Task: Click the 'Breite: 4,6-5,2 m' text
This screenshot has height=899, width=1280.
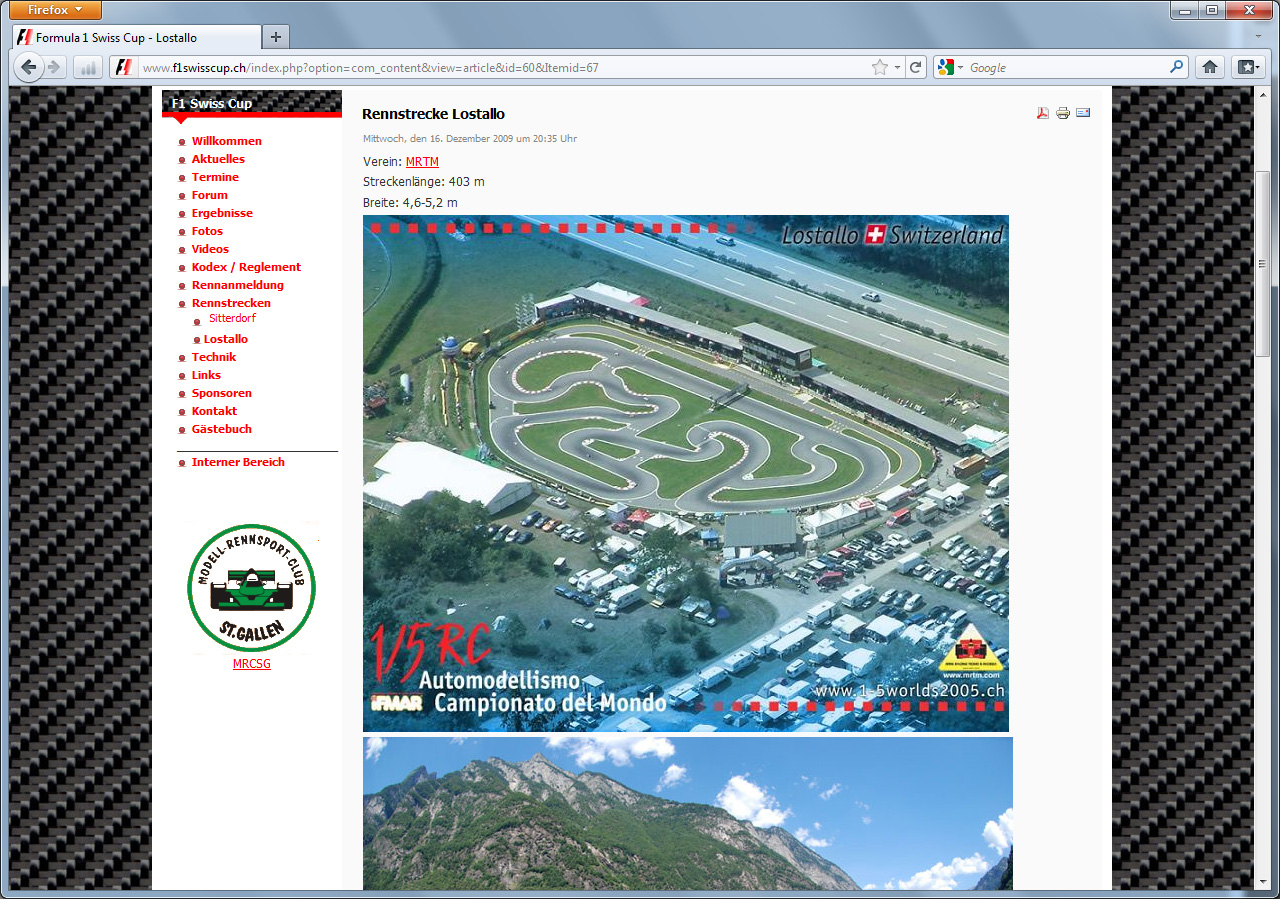Action: pyautogui.click(x=410, y=203)
